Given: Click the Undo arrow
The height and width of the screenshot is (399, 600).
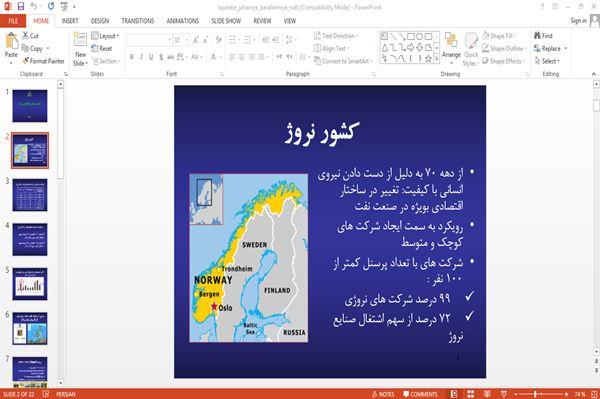Looking at the screenshot, I should 34,7.
